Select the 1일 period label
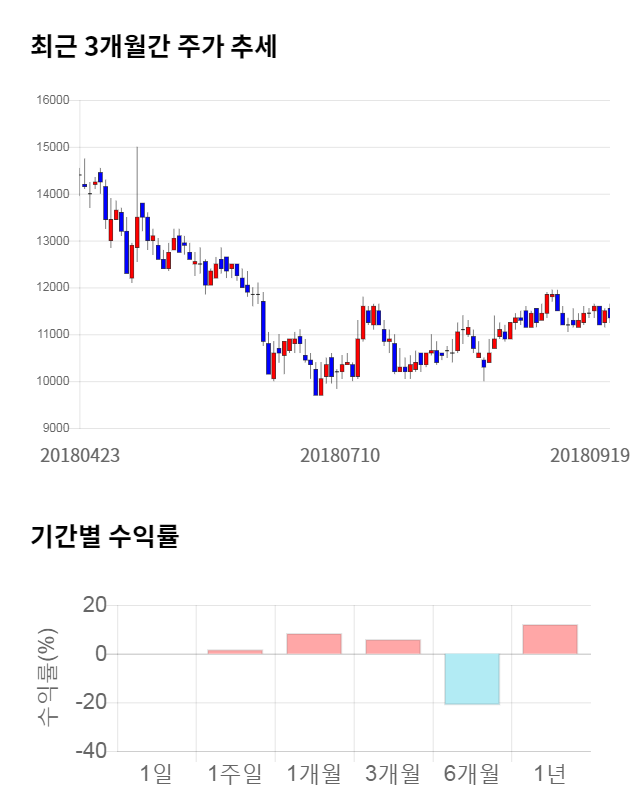The width and height of the screenshot is (640, 810). pos(156,774)
